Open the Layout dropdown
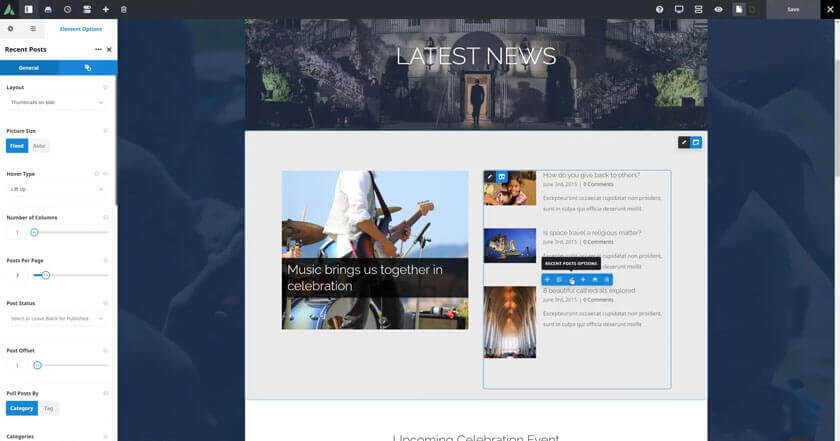The image size is (840, 441). click(57, 103)
